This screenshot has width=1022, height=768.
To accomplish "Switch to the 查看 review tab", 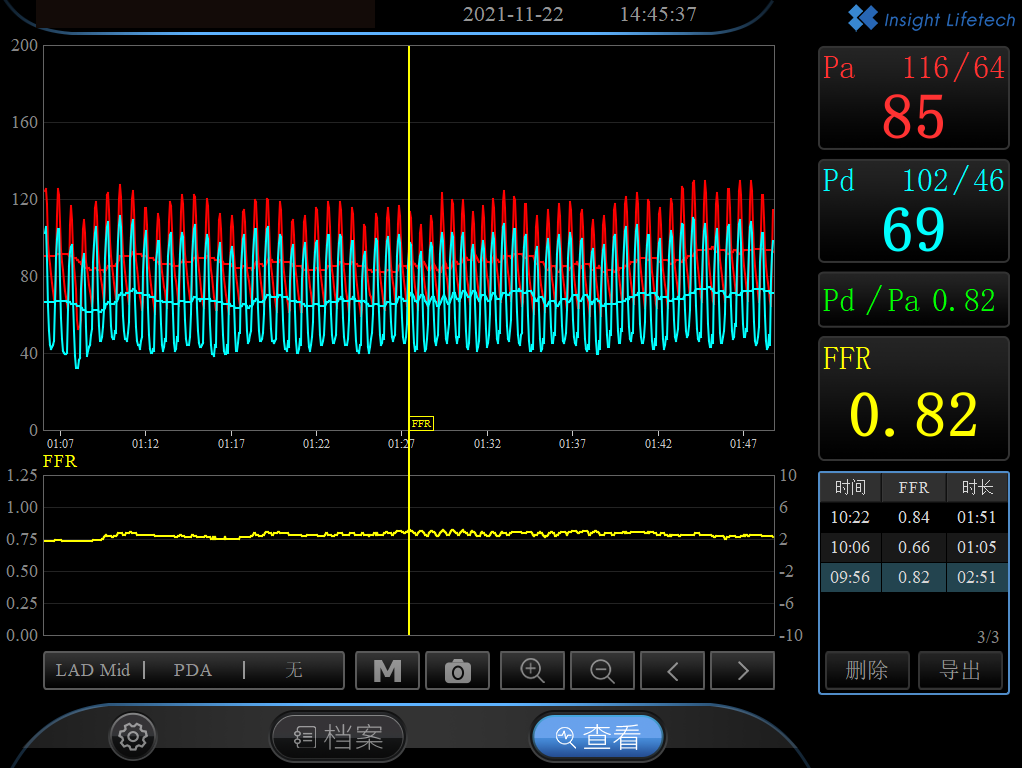I will click(x=598, y=738).
